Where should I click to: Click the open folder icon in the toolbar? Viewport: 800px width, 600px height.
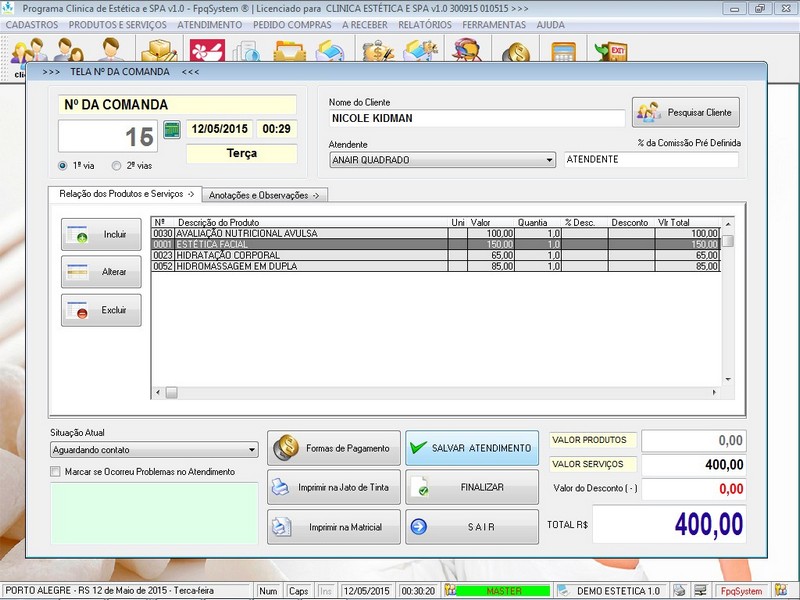click(x=289, y=51)
